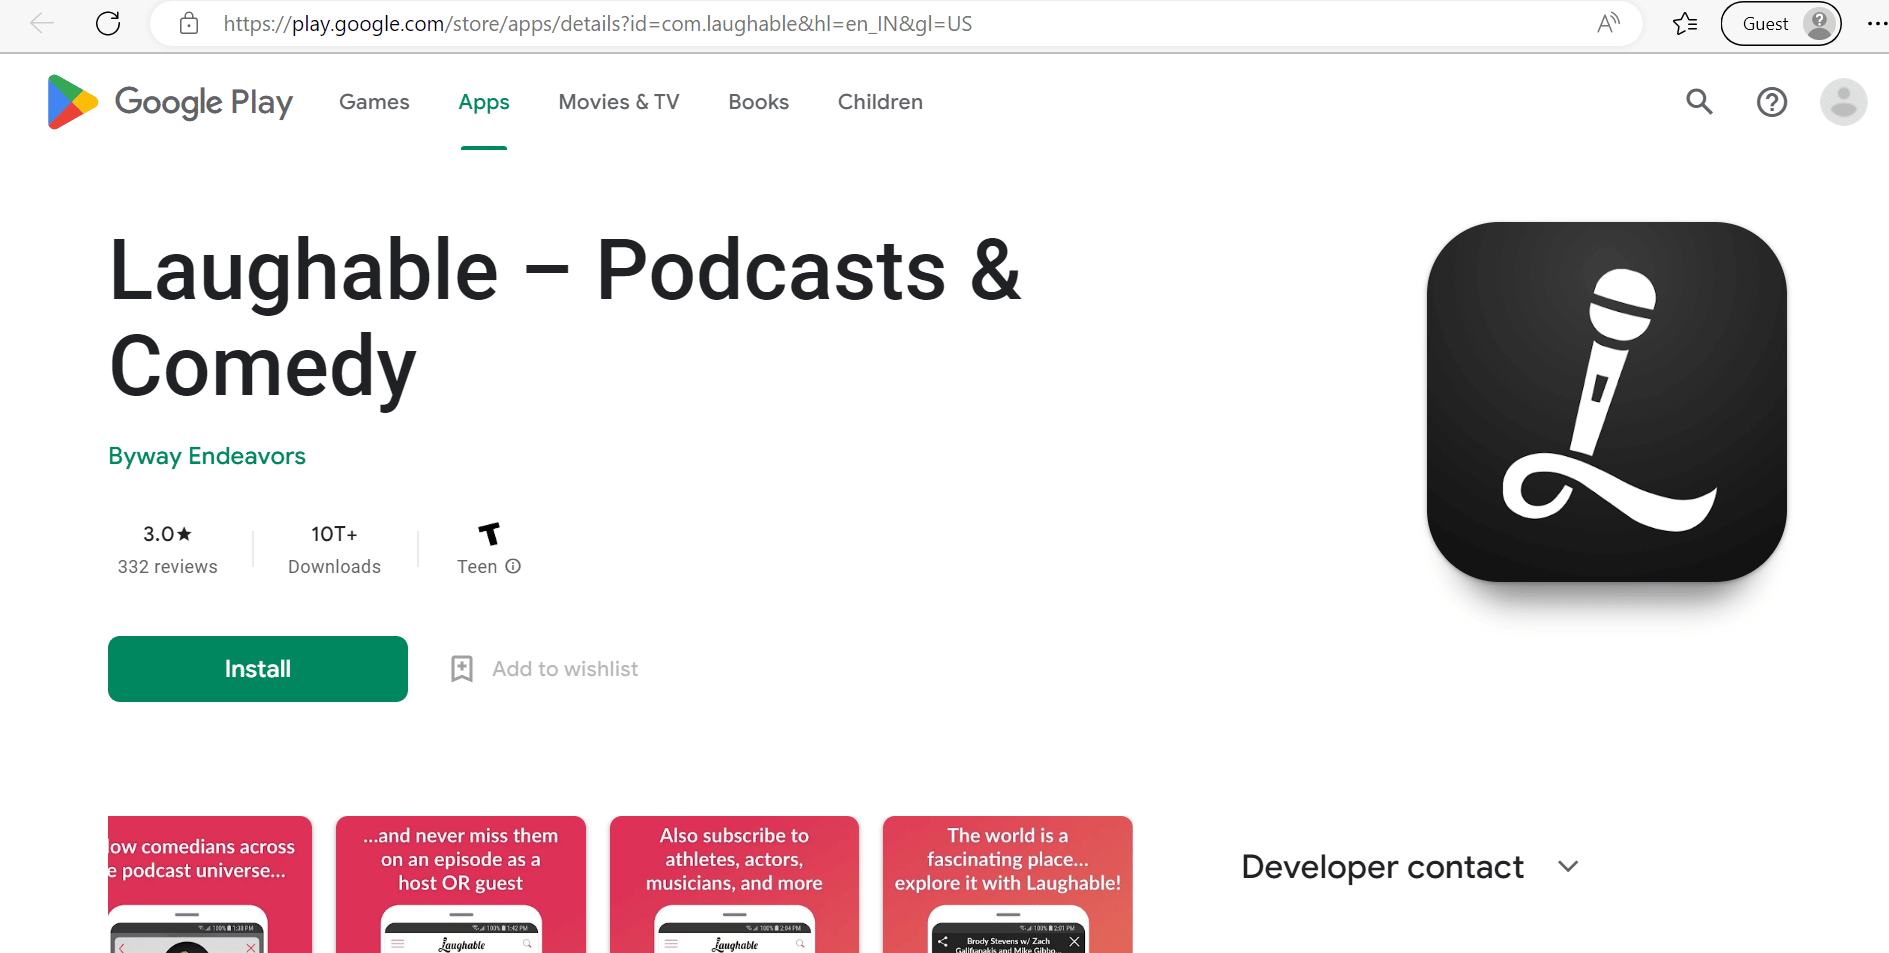This screenshot has width=1889, height=953.
Task: Open the Games tab
Action: tap(374, 102)
